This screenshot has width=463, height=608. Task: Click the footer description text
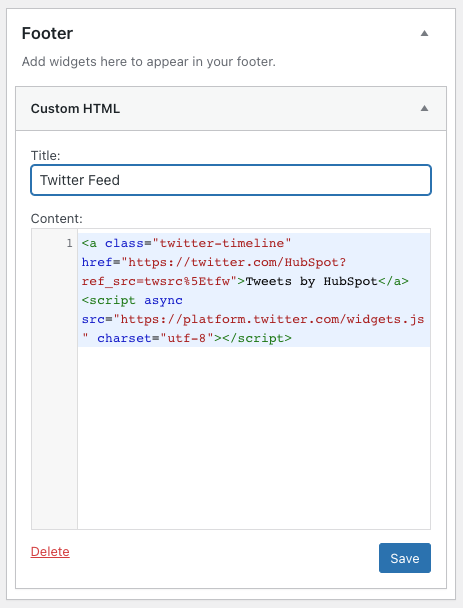(149, 62)
